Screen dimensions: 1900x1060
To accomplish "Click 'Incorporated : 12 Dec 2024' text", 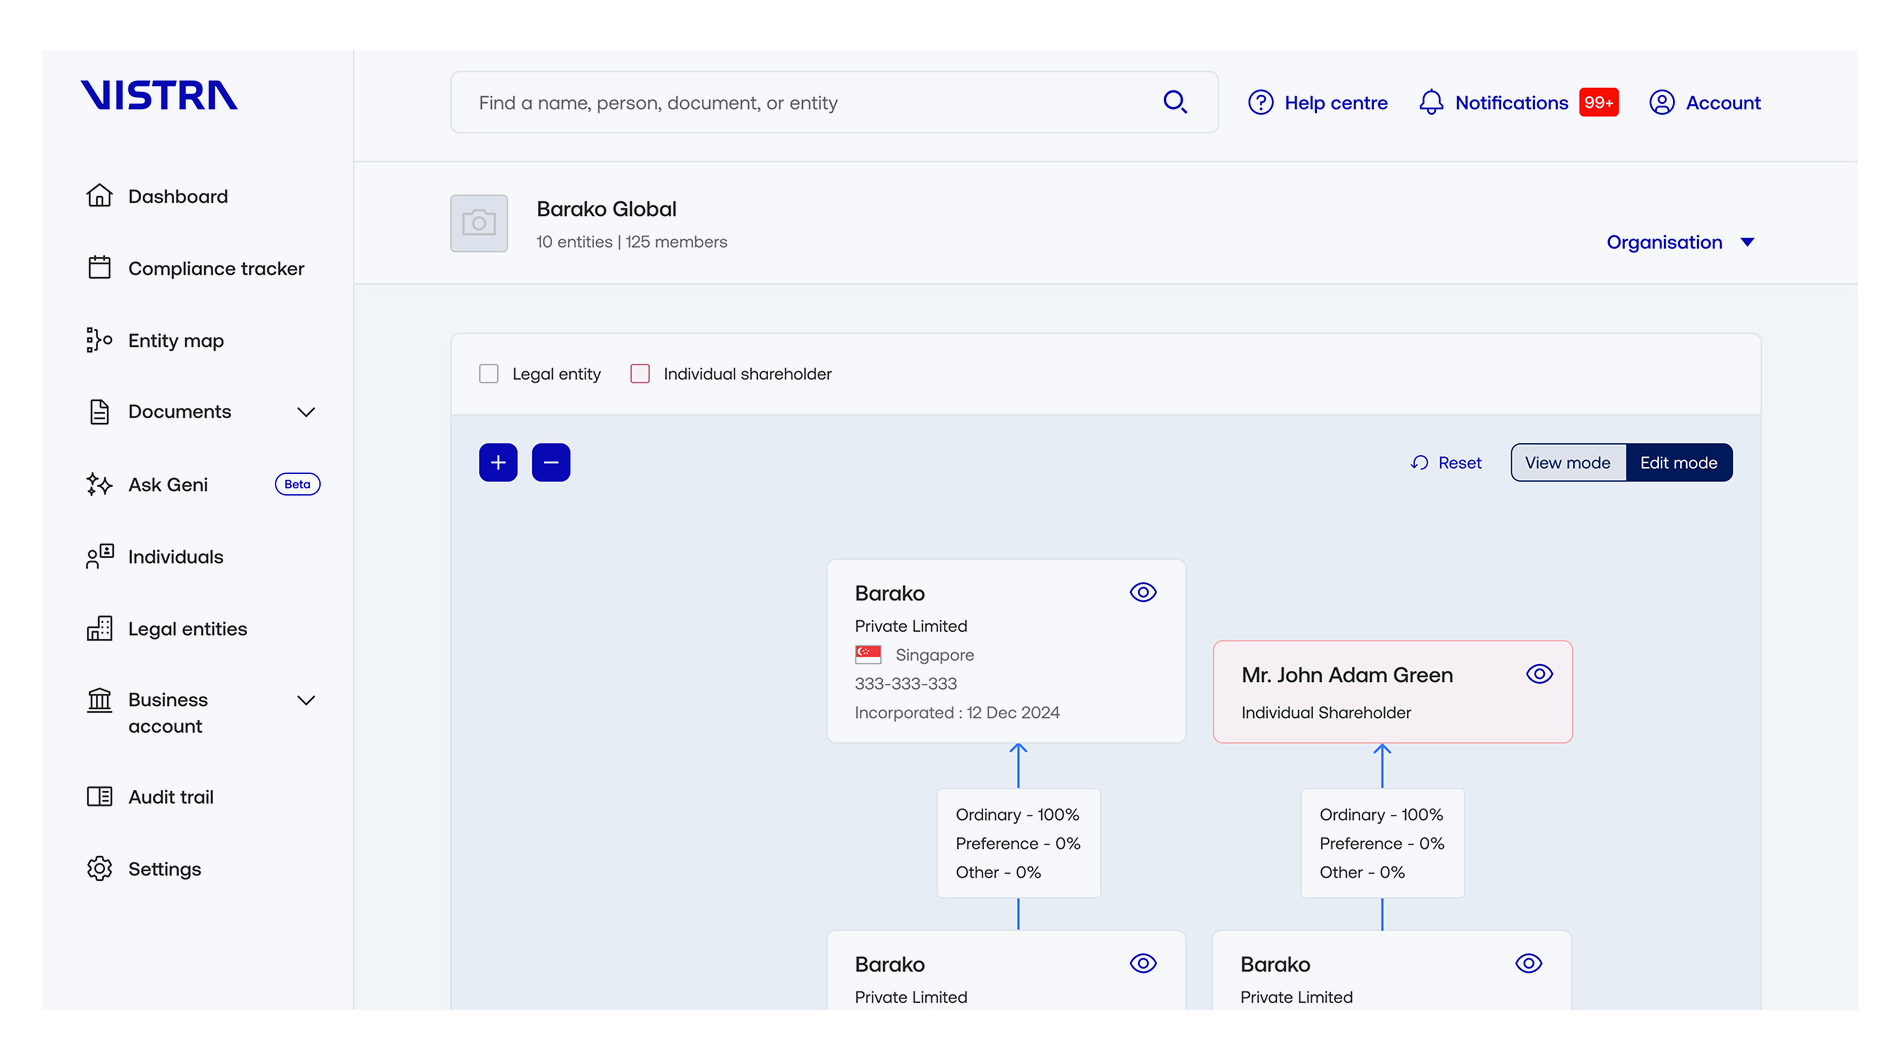I will point(957,713).
